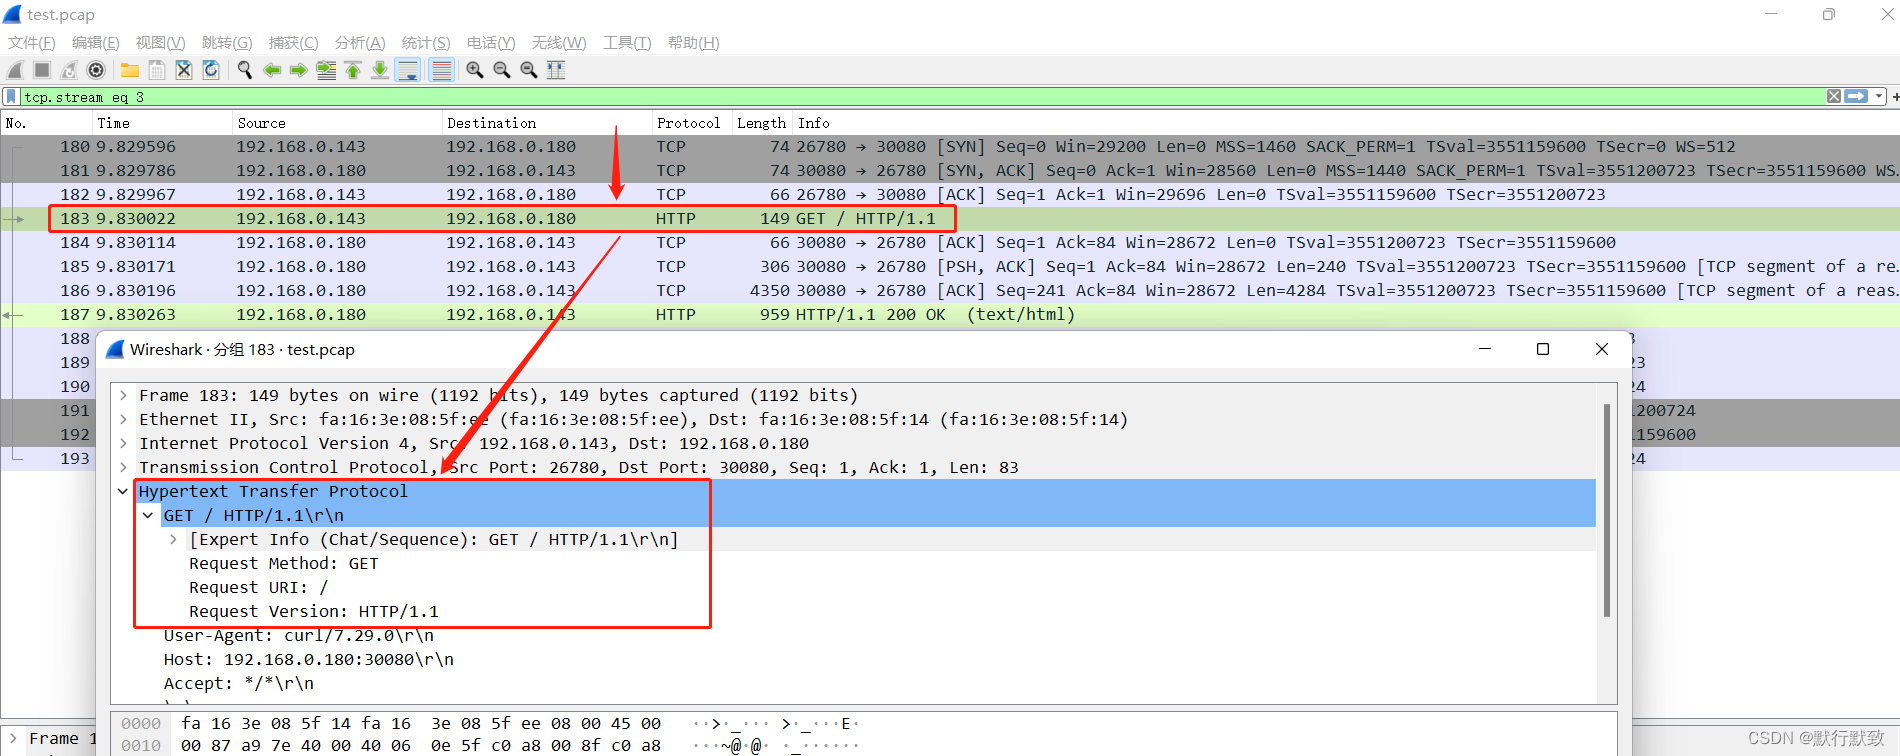This screenshot has width=1900, height=756.
Task: Close the capture file toolbar icon
Action: [184, 70]
